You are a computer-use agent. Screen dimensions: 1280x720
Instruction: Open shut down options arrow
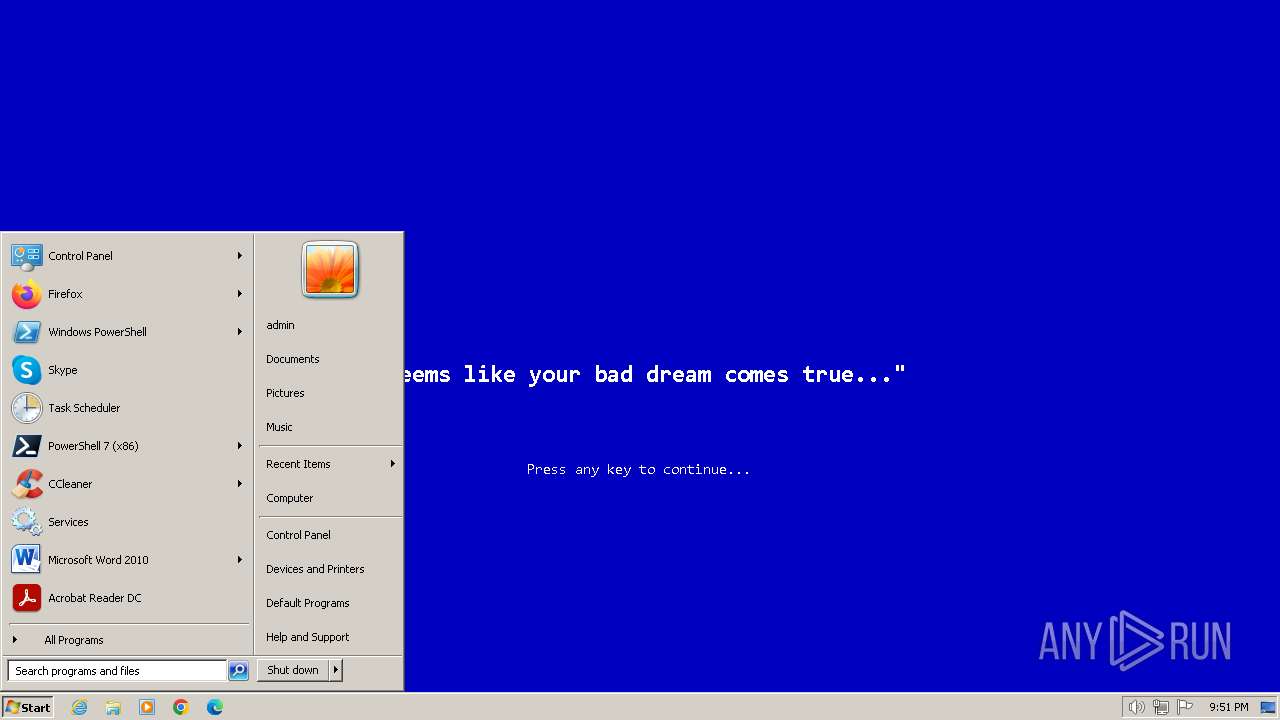[x=336, y=670]
